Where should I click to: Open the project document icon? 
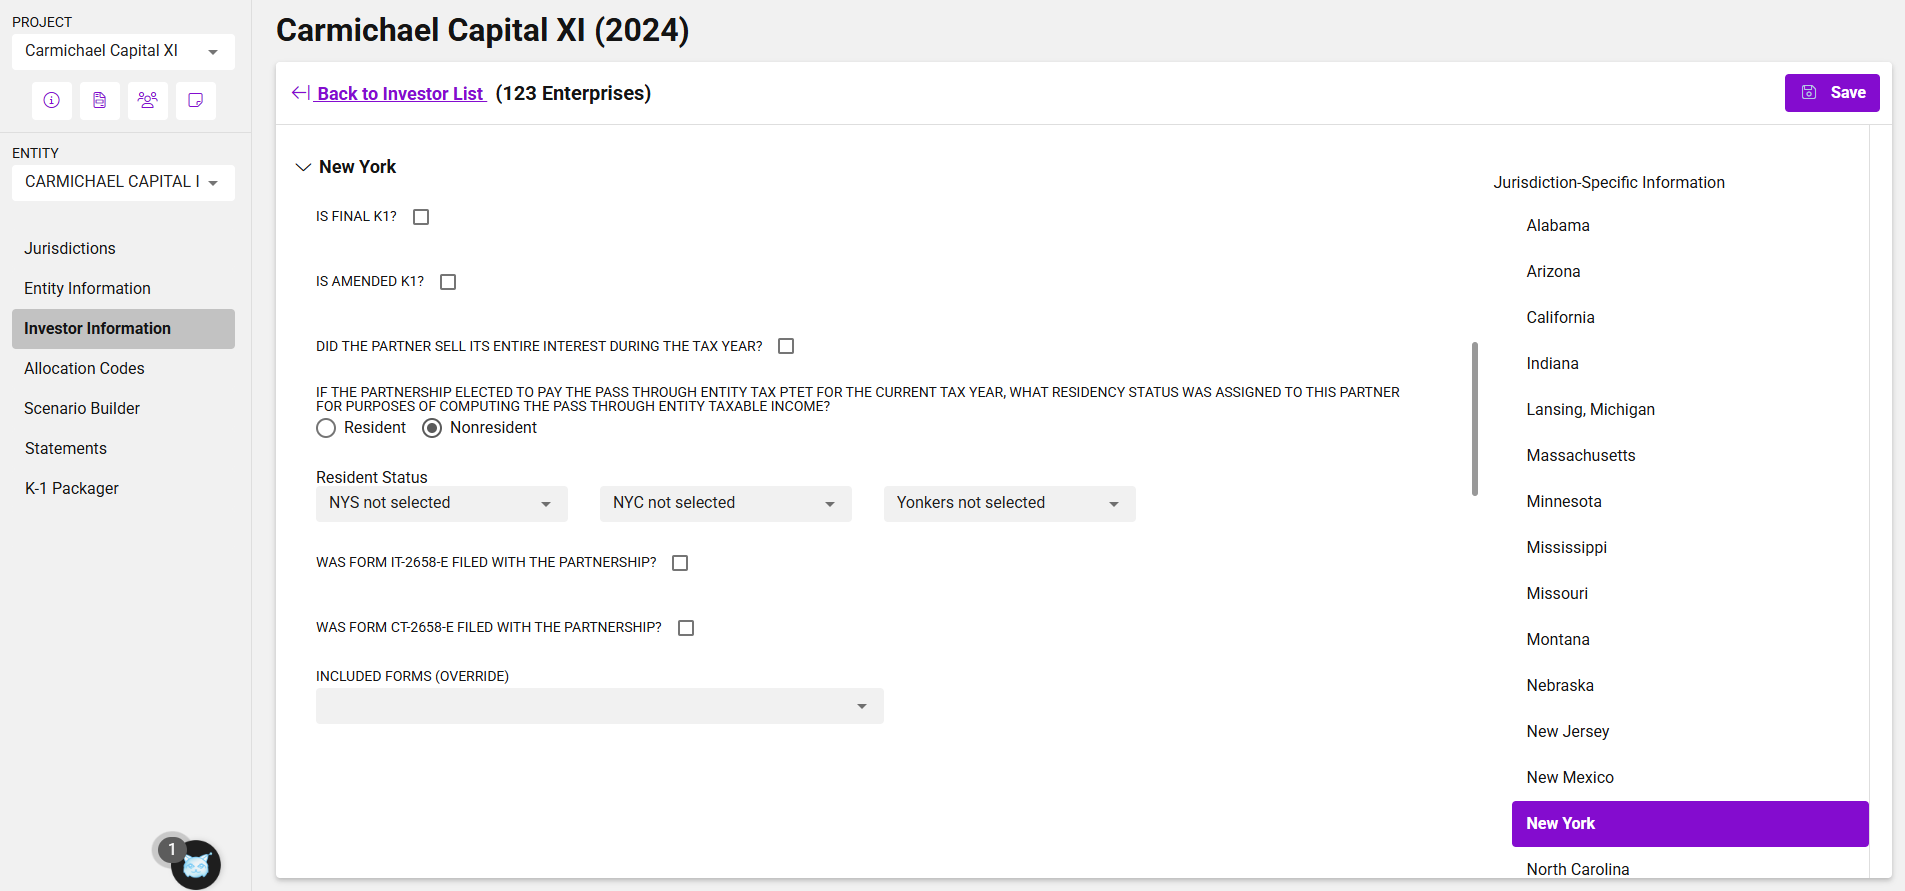(100, 100)
